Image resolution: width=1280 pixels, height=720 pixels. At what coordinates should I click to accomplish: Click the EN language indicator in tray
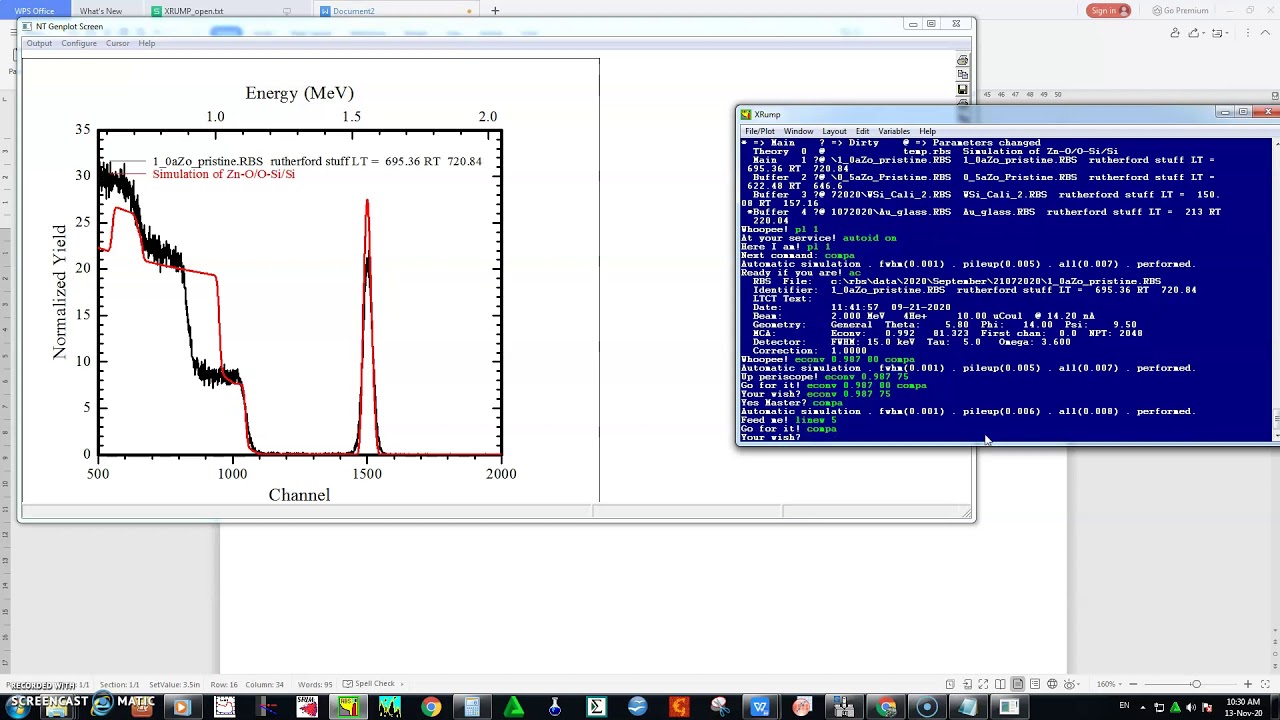(x=1124, y=706)
